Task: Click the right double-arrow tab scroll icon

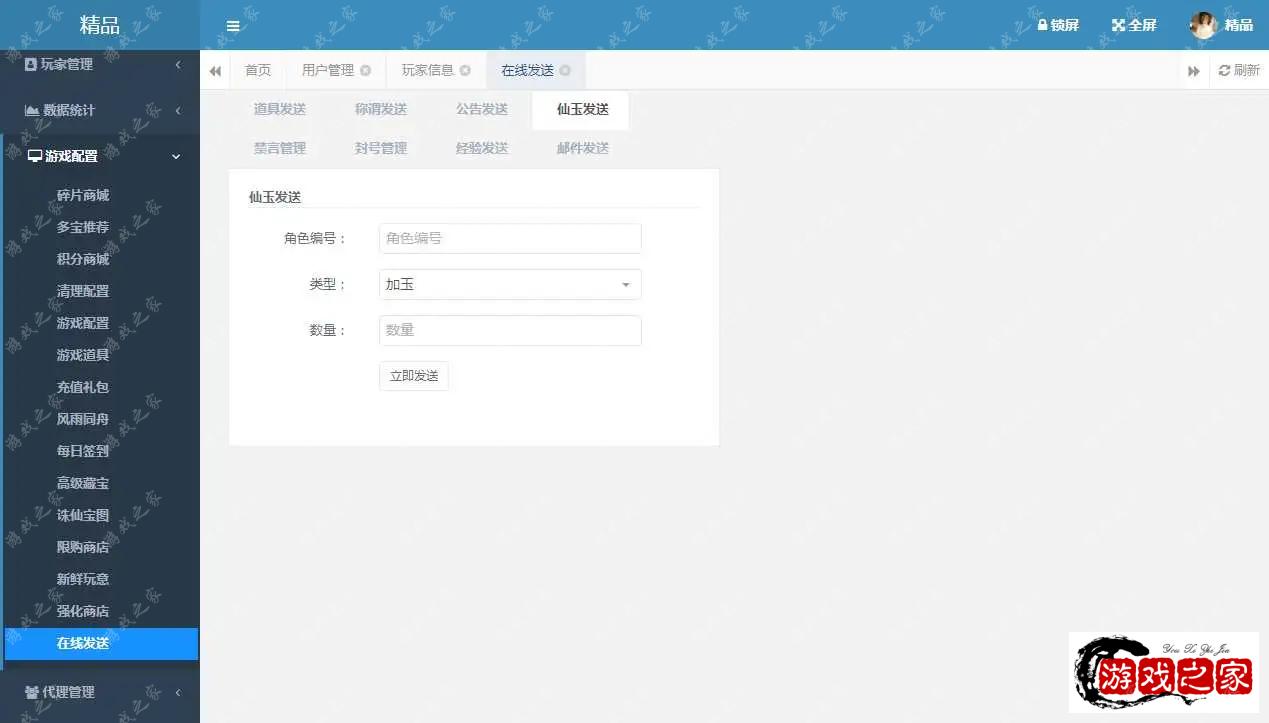Action: click(x=1193, y=70)
